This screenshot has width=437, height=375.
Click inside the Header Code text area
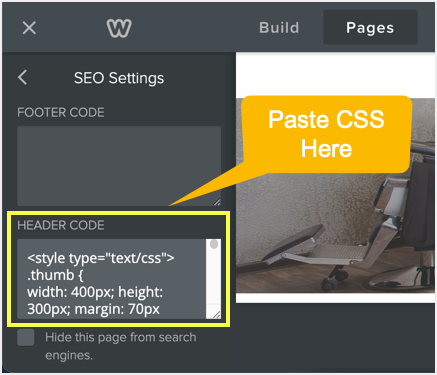112,279
